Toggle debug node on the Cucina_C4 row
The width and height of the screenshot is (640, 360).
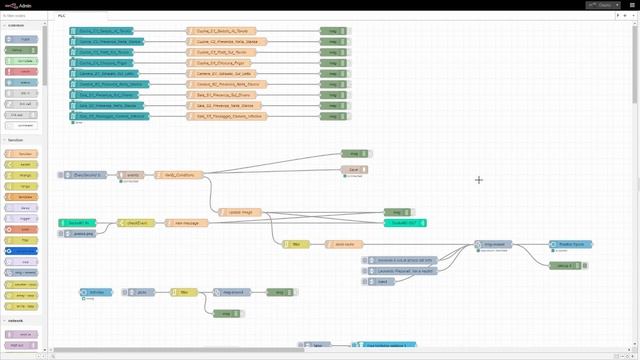349,63
